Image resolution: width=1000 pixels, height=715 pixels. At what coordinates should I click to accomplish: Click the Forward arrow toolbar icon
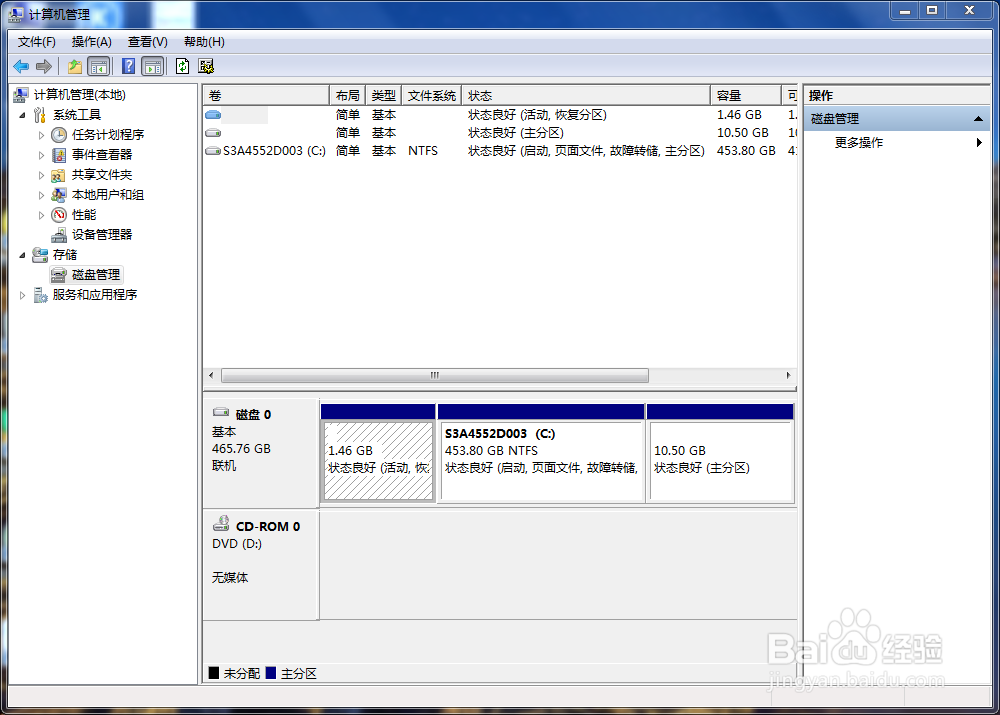pos(44,66)
